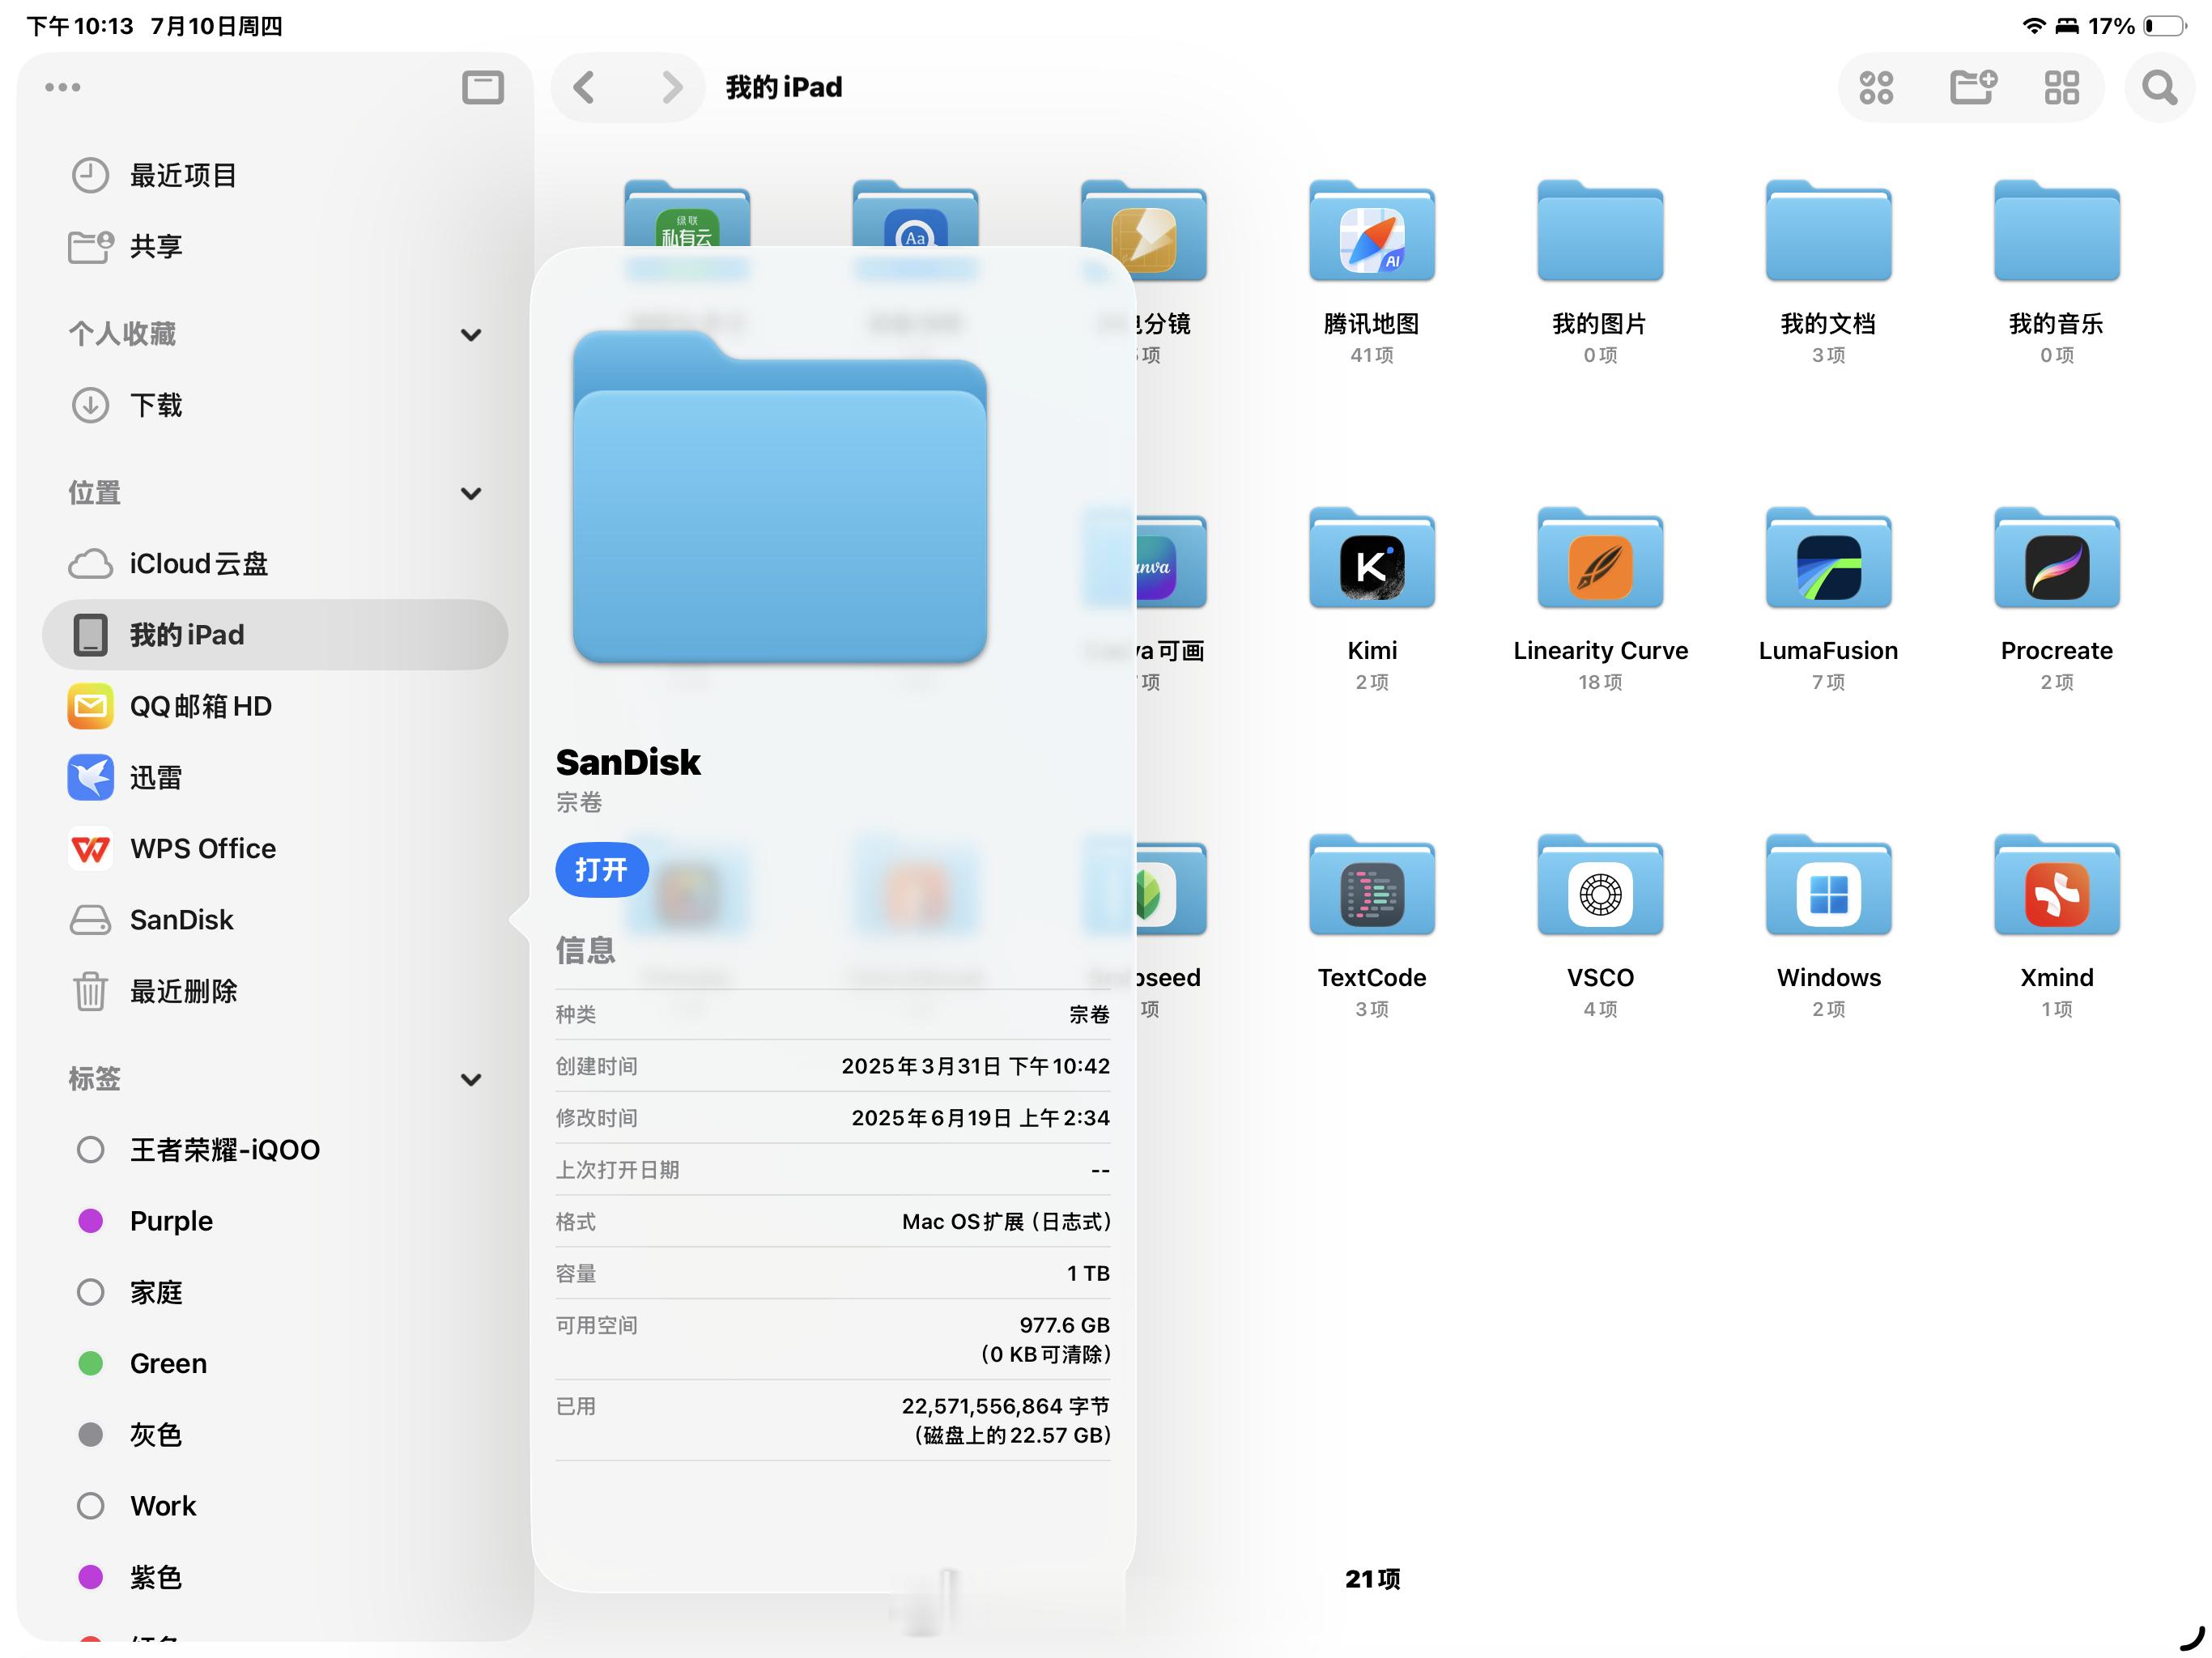Select the 灰色 tag
This screenshot has height=1658, width=2212.
275,1435
